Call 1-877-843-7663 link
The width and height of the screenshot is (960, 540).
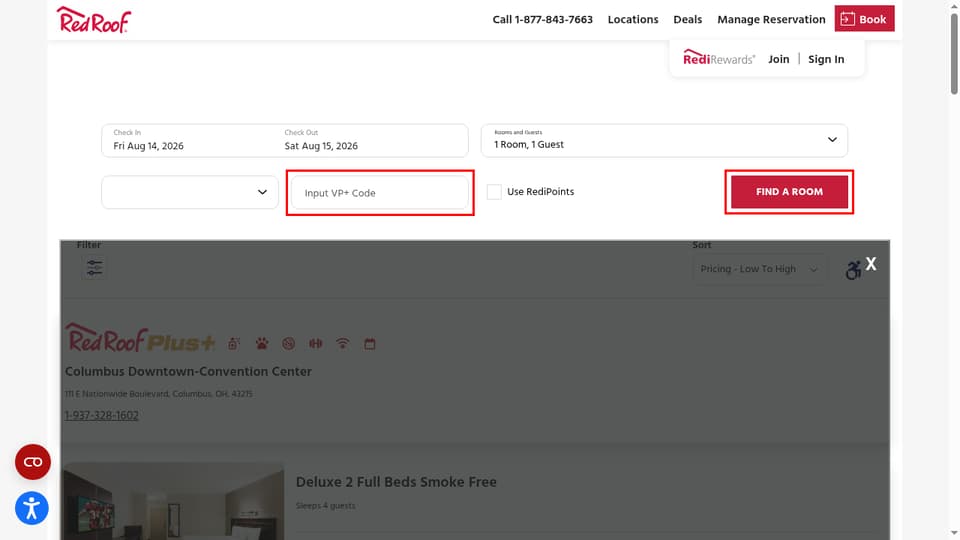(x=542, y=20)
